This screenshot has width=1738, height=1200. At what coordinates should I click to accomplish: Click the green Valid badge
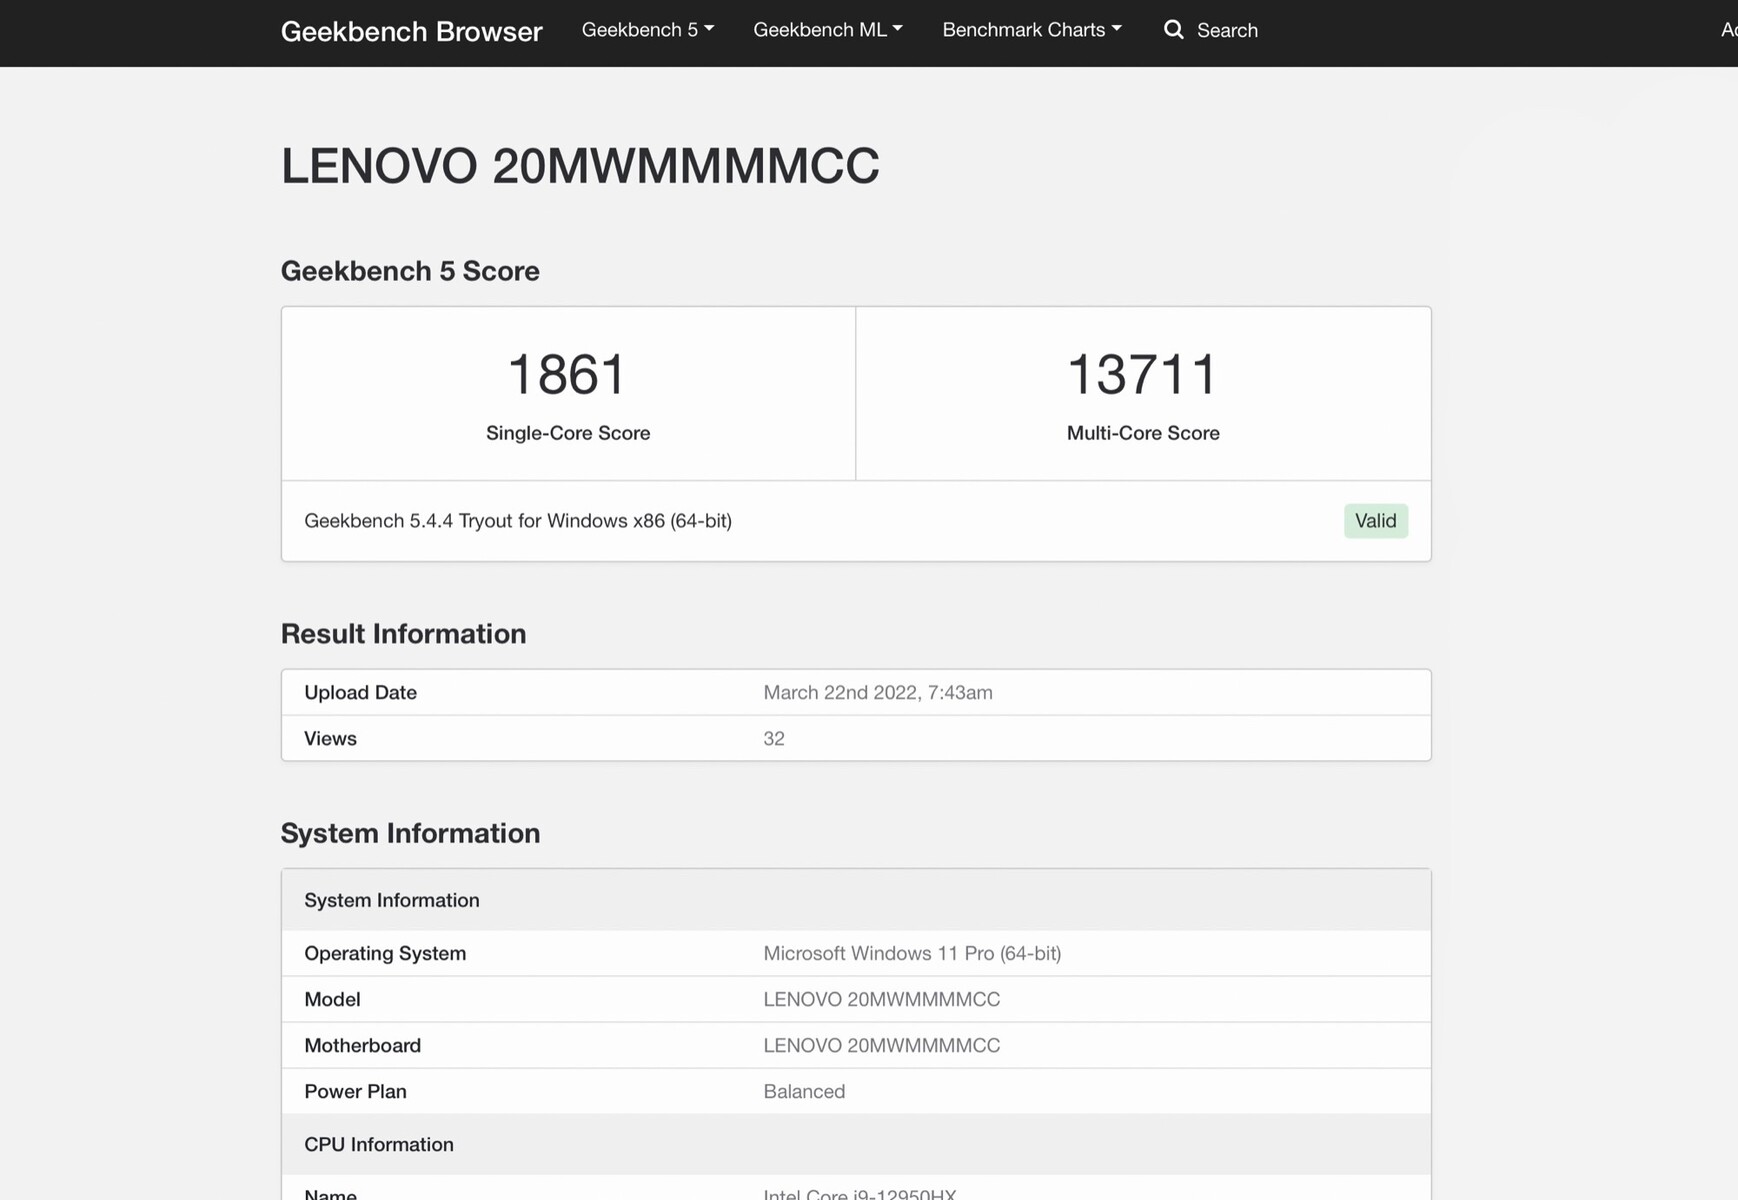click(x=1375, y=521)
